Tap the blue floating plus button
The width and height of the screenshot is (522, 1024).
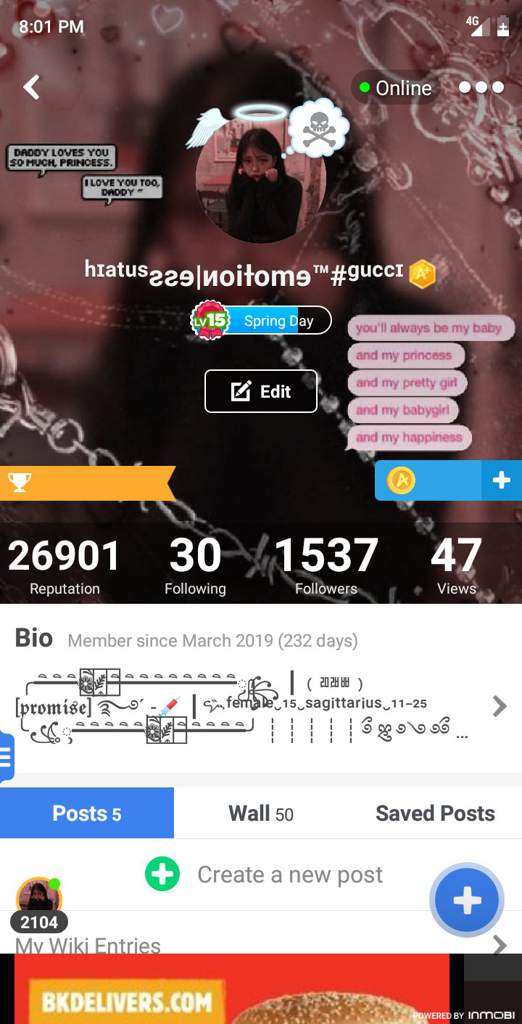click(x=466, y=901)
